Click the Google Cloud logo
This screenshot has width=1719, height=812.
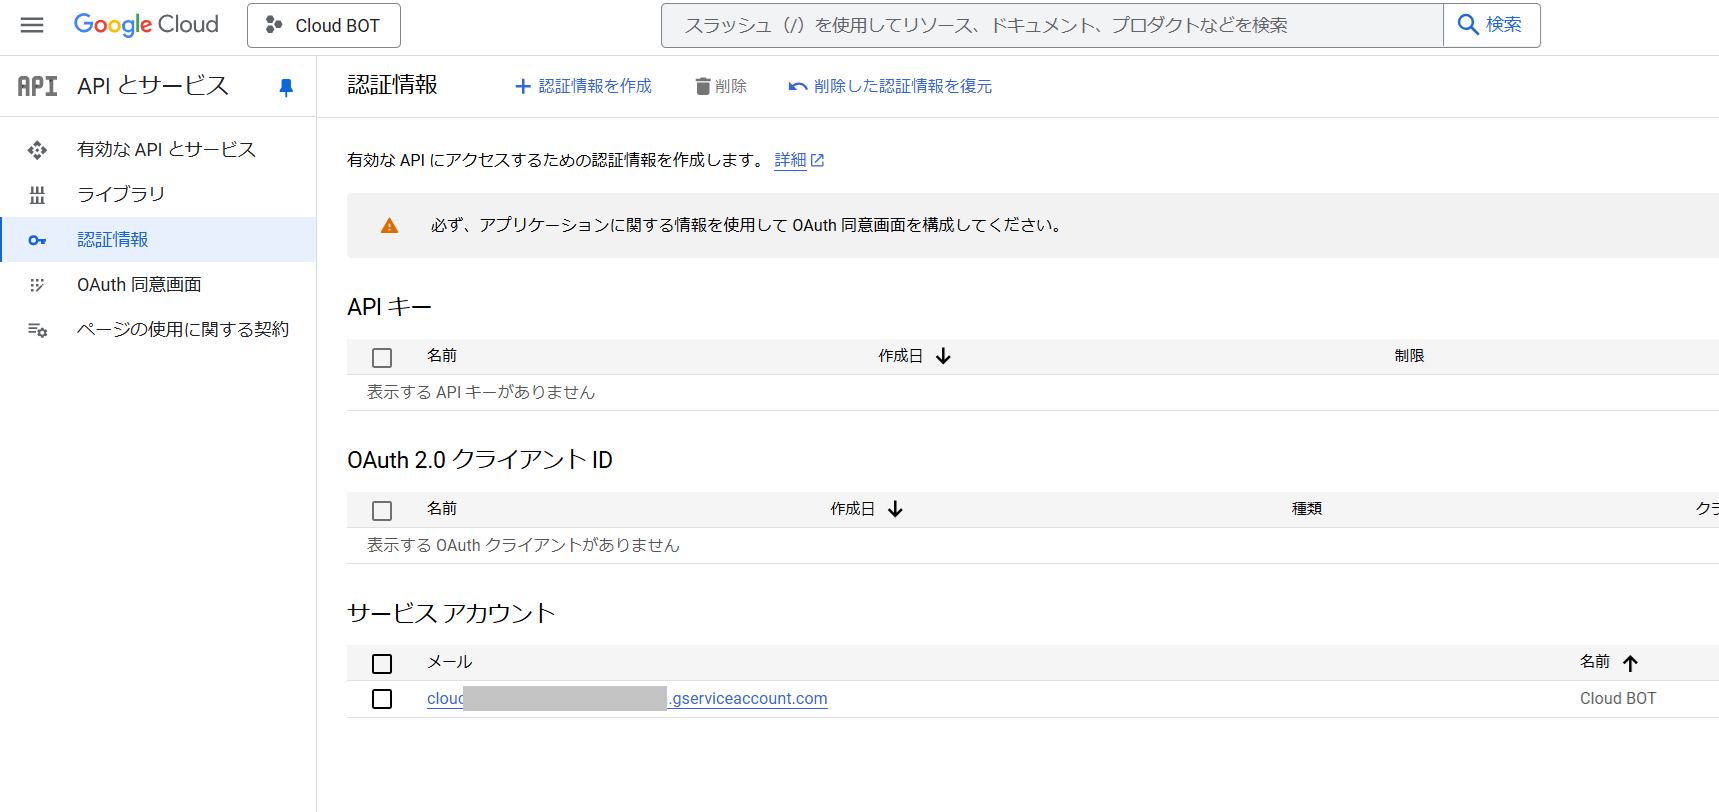pos(146,25)
